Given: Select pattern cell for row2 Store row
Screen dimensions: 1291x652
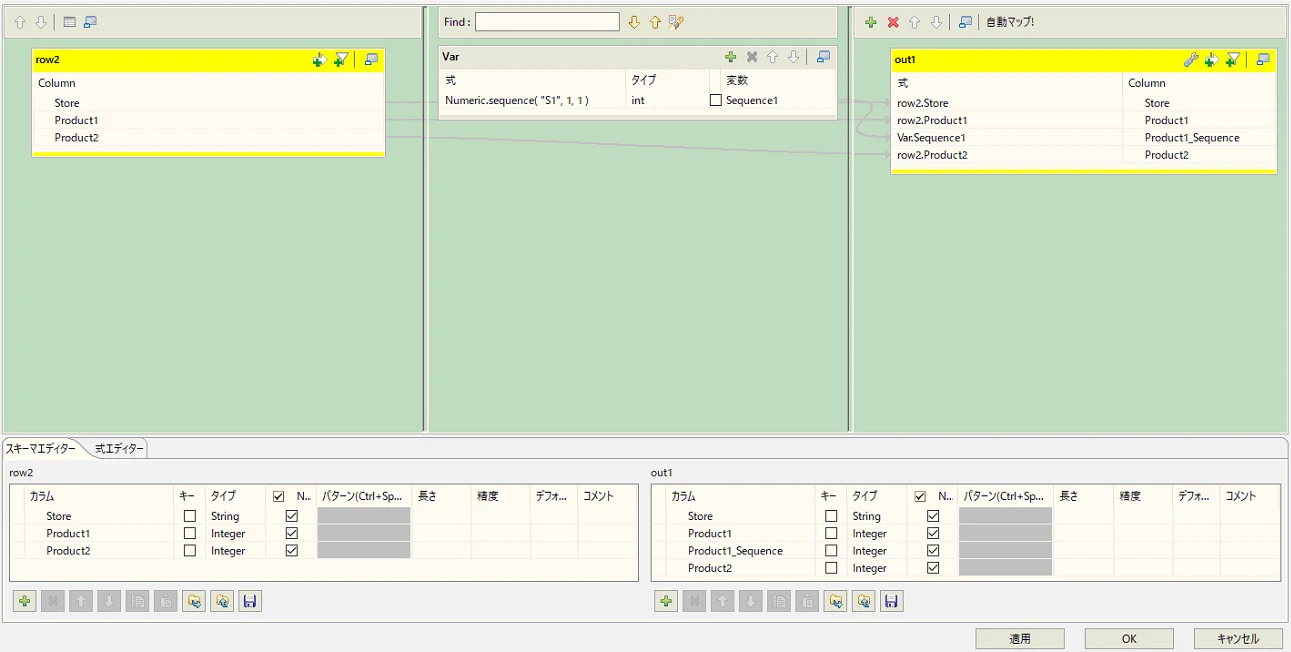Looking at the screenshot, I should [363, 516].
